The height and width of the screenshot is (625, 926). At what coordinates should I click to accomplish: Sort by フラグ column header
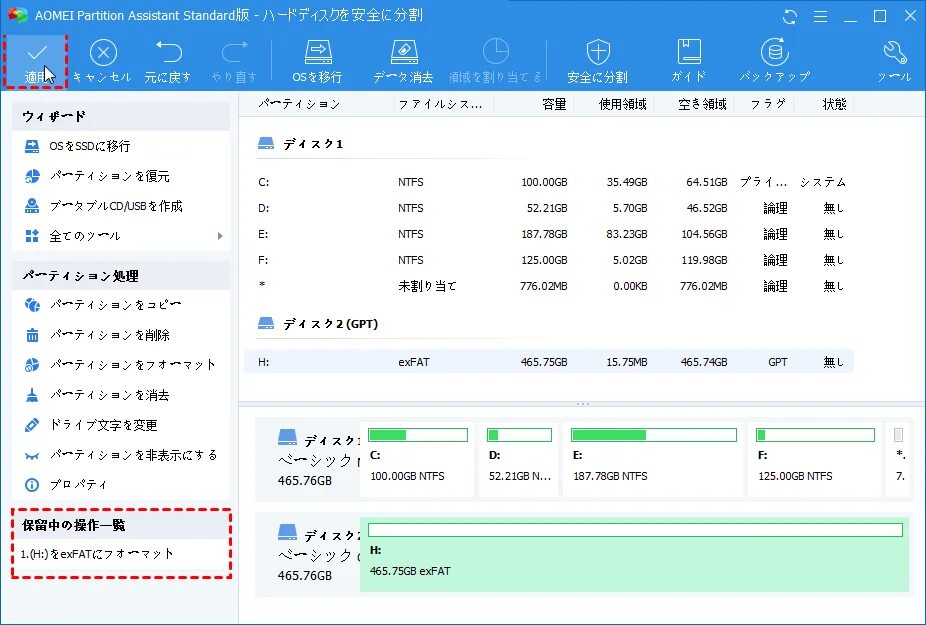pos(768,105)
